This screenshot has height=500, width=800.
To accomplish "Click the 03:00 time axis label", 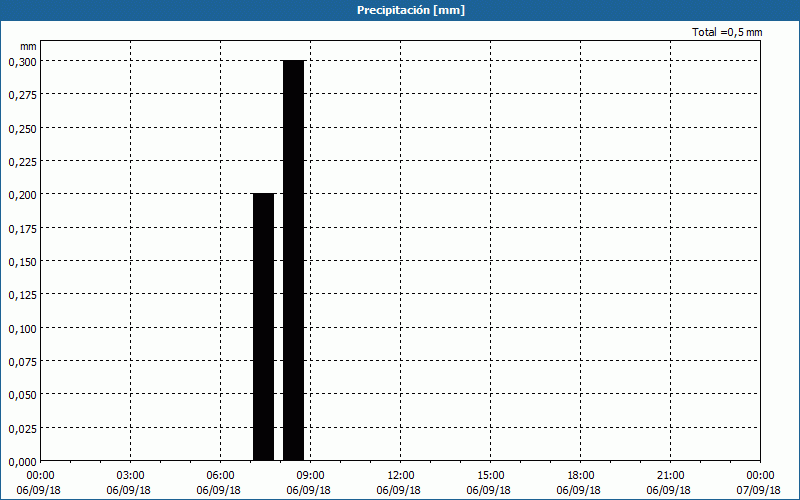I will [x=131, y=476].
